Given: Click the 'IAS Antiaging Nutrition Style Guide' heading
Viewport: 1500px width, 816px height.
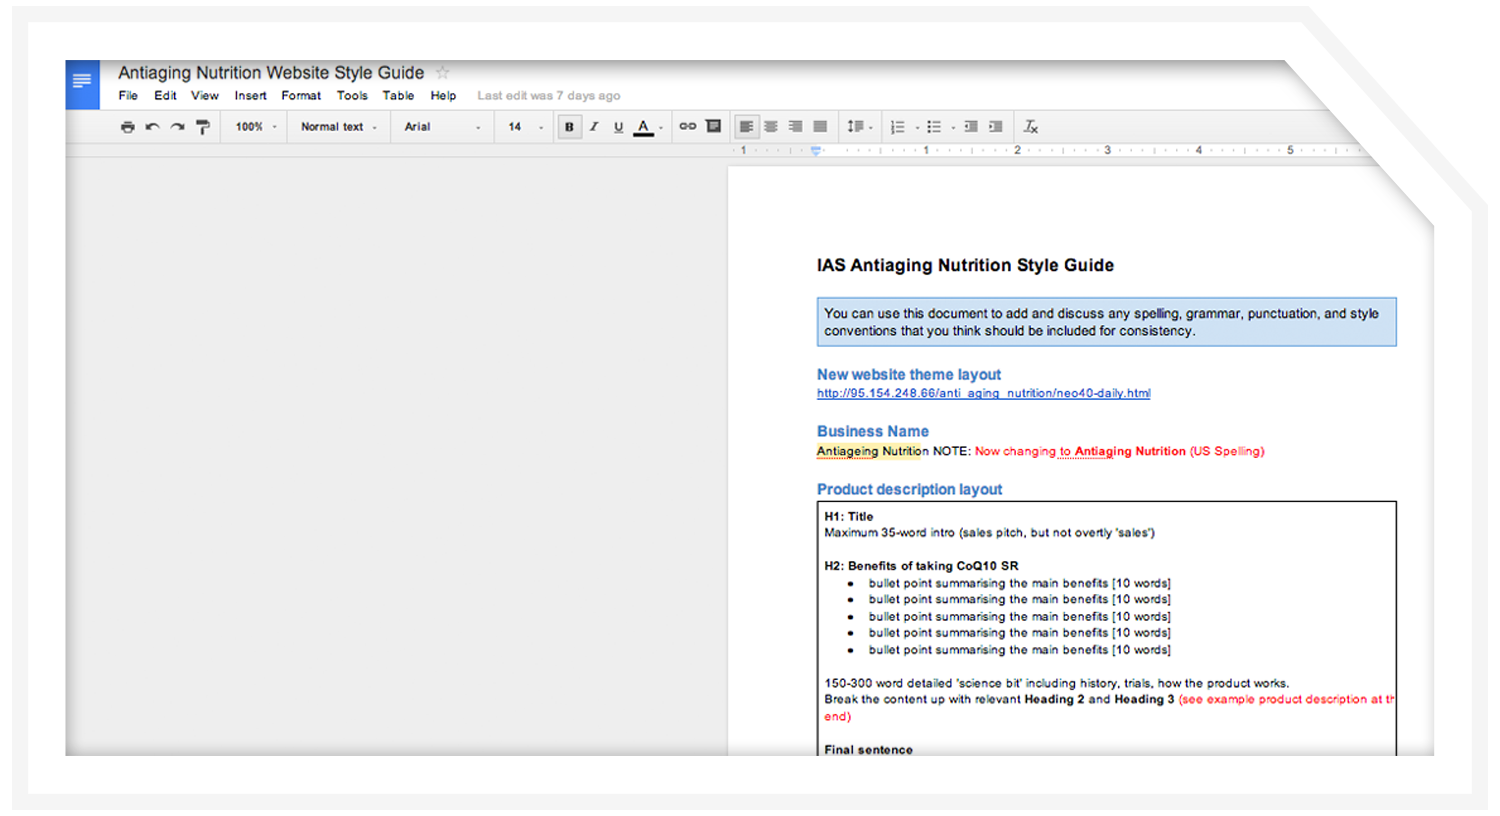Looking at the screenshot, I should click(x=965, y=265).
